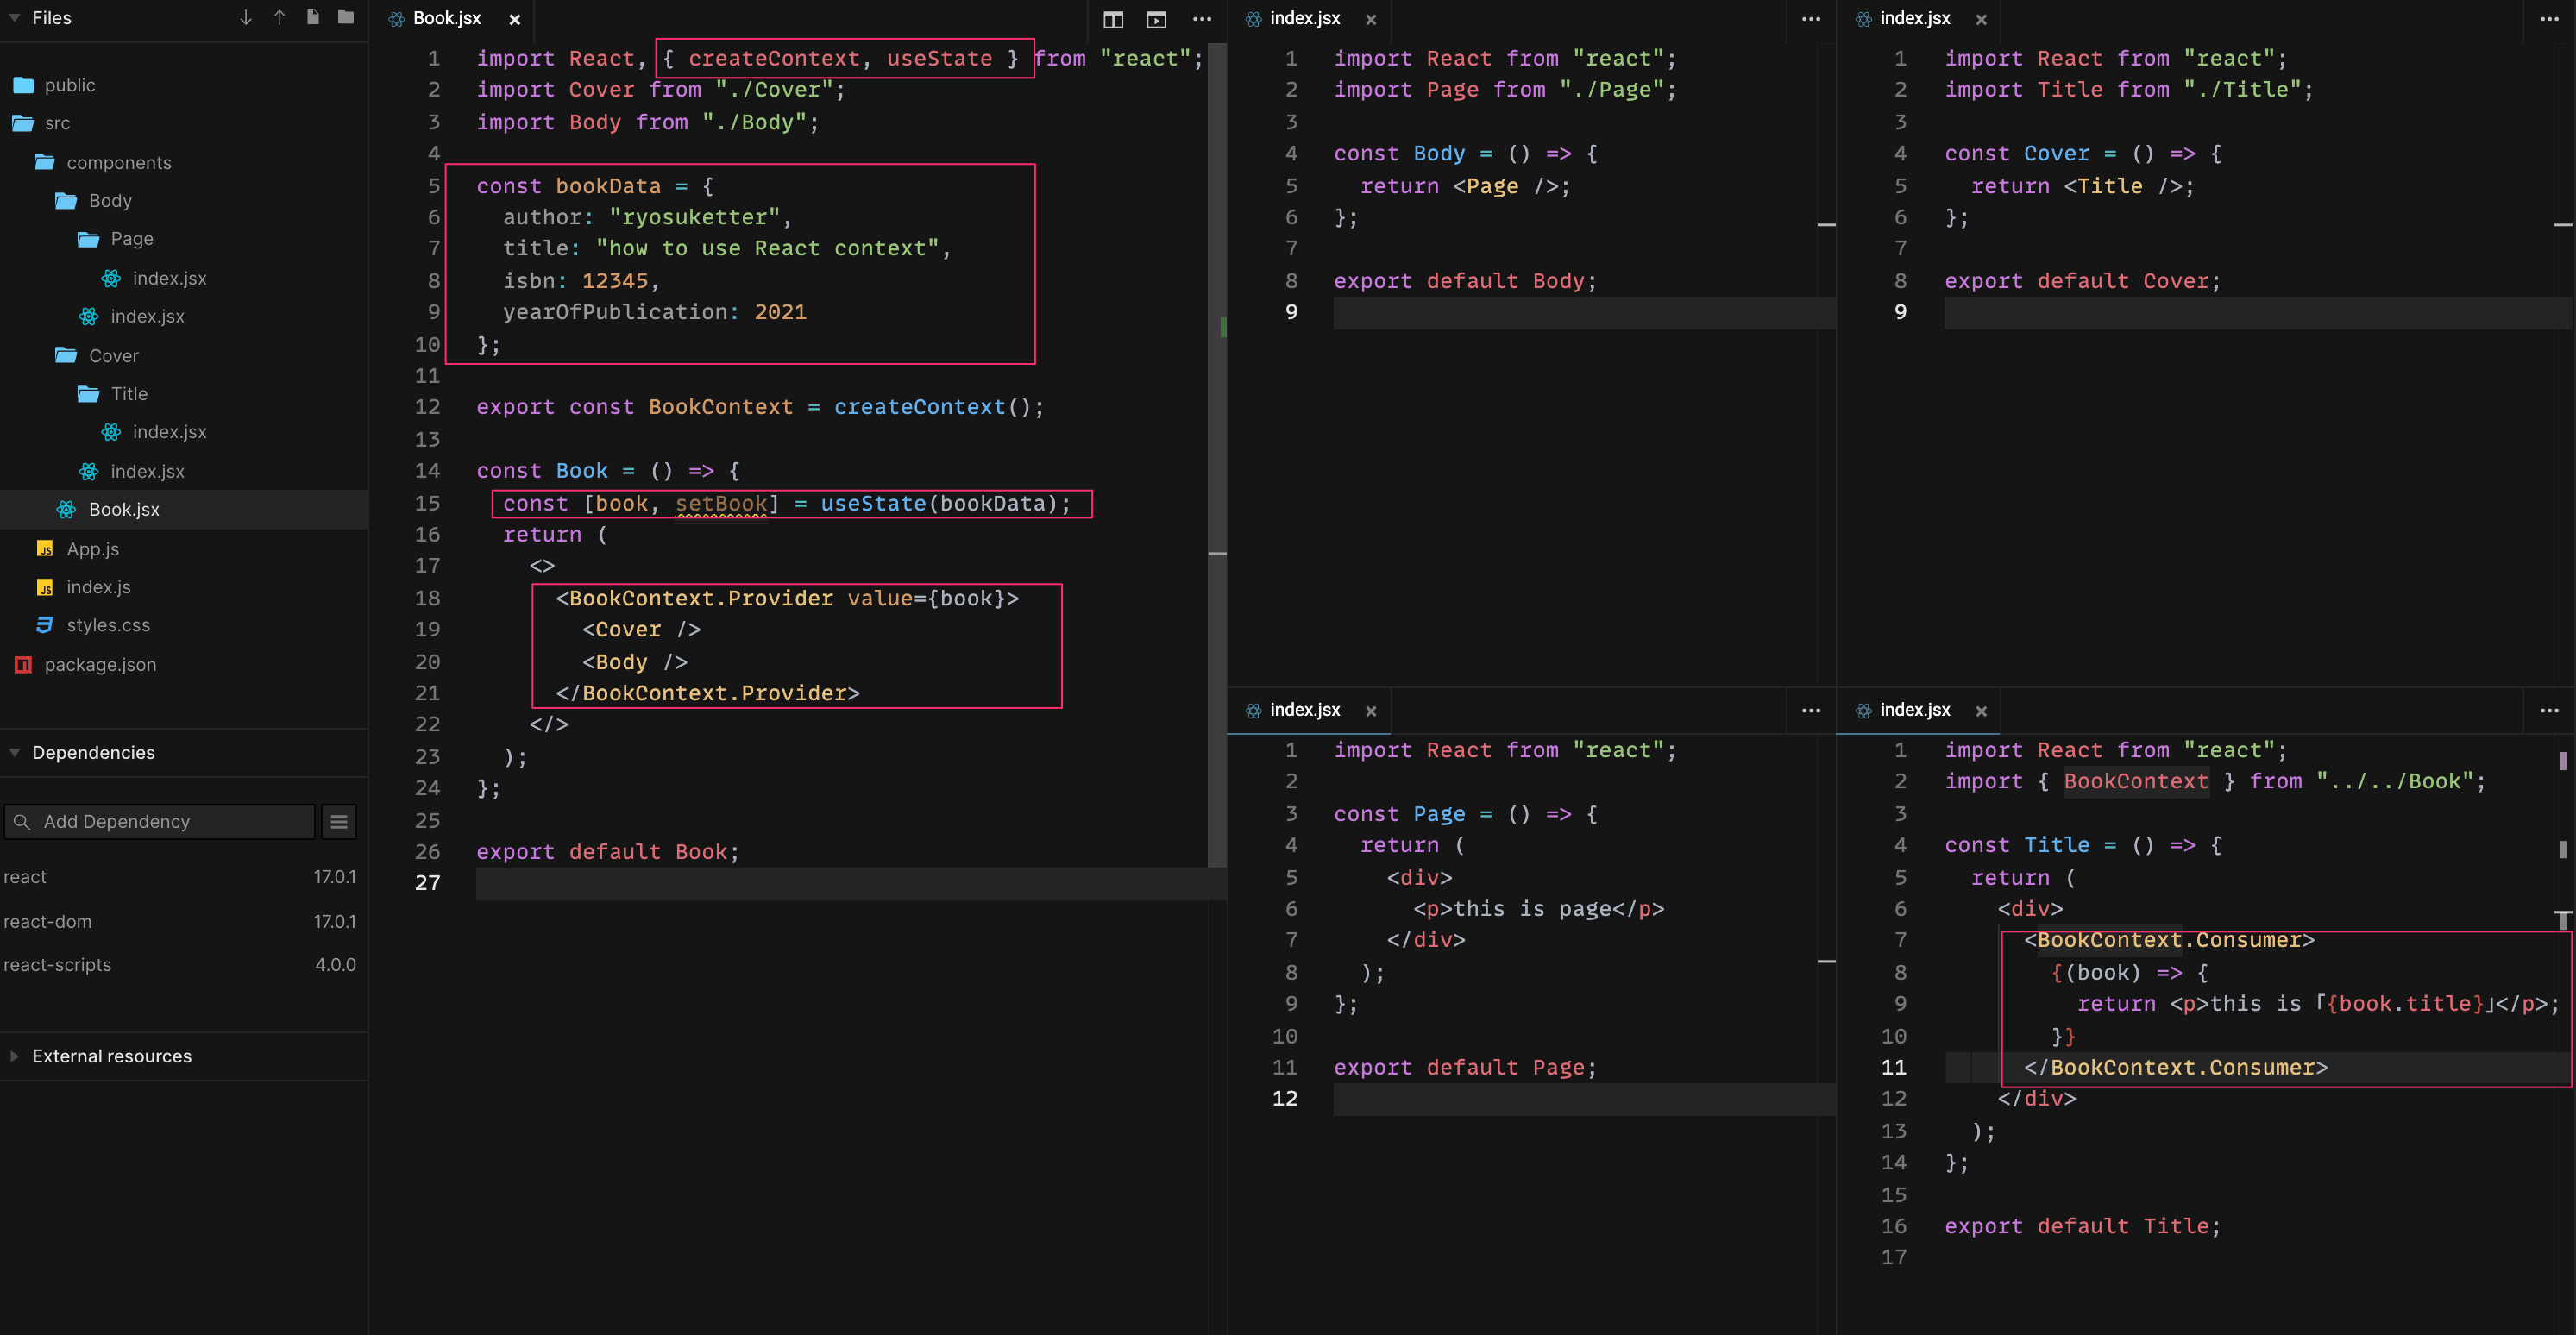Collapse the Files panel disclosure triangle
The height and width of the screenshot is (1335, 2576).
(x=13, y=17)
